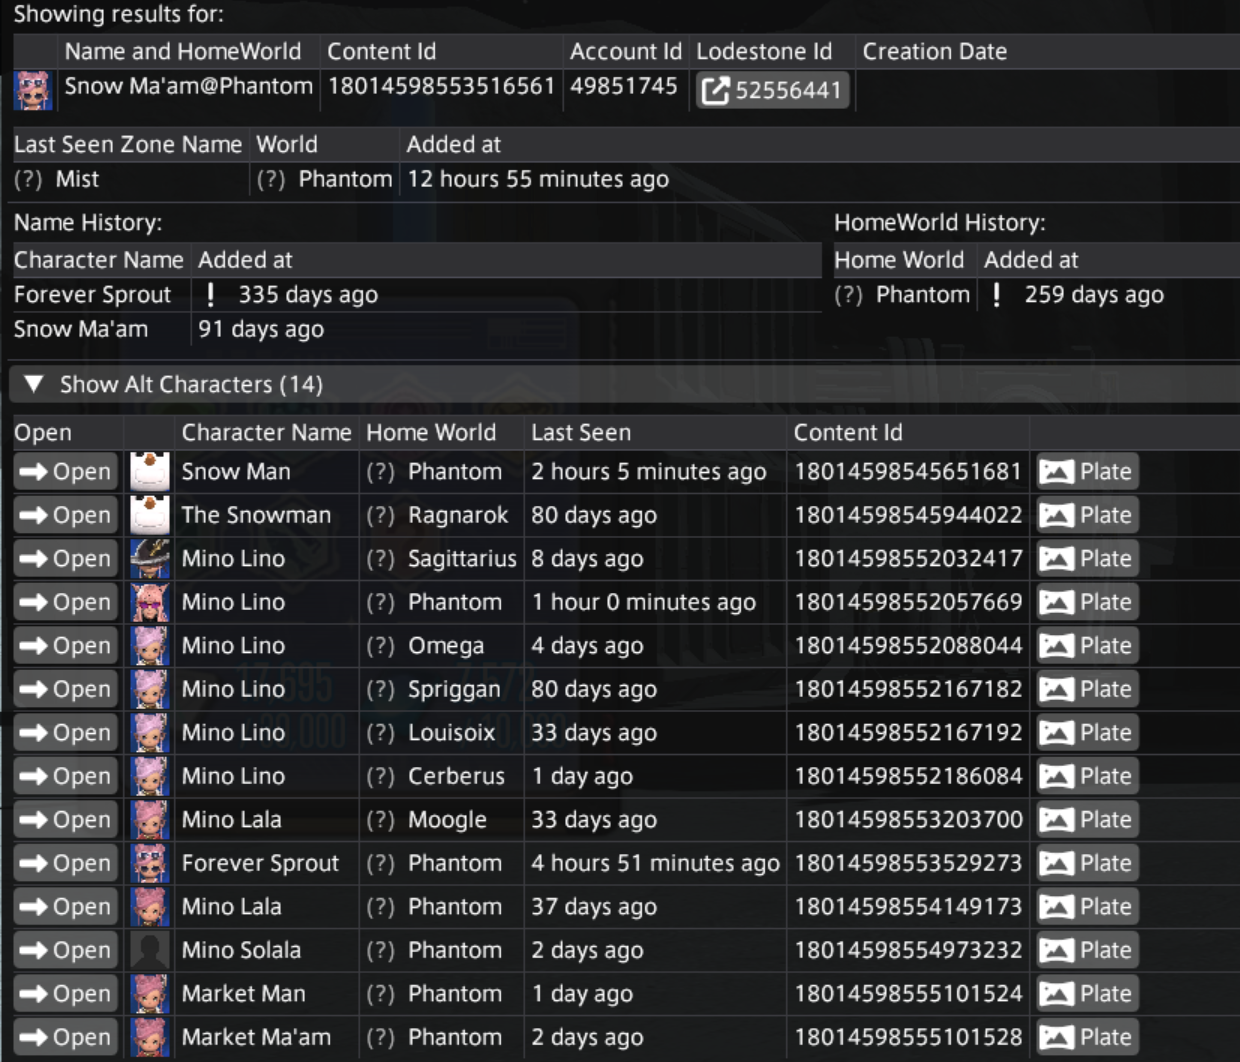View Plate for Mino Solala
The height and width of the screenshot is (1062, 1240).
[1087, 950]
